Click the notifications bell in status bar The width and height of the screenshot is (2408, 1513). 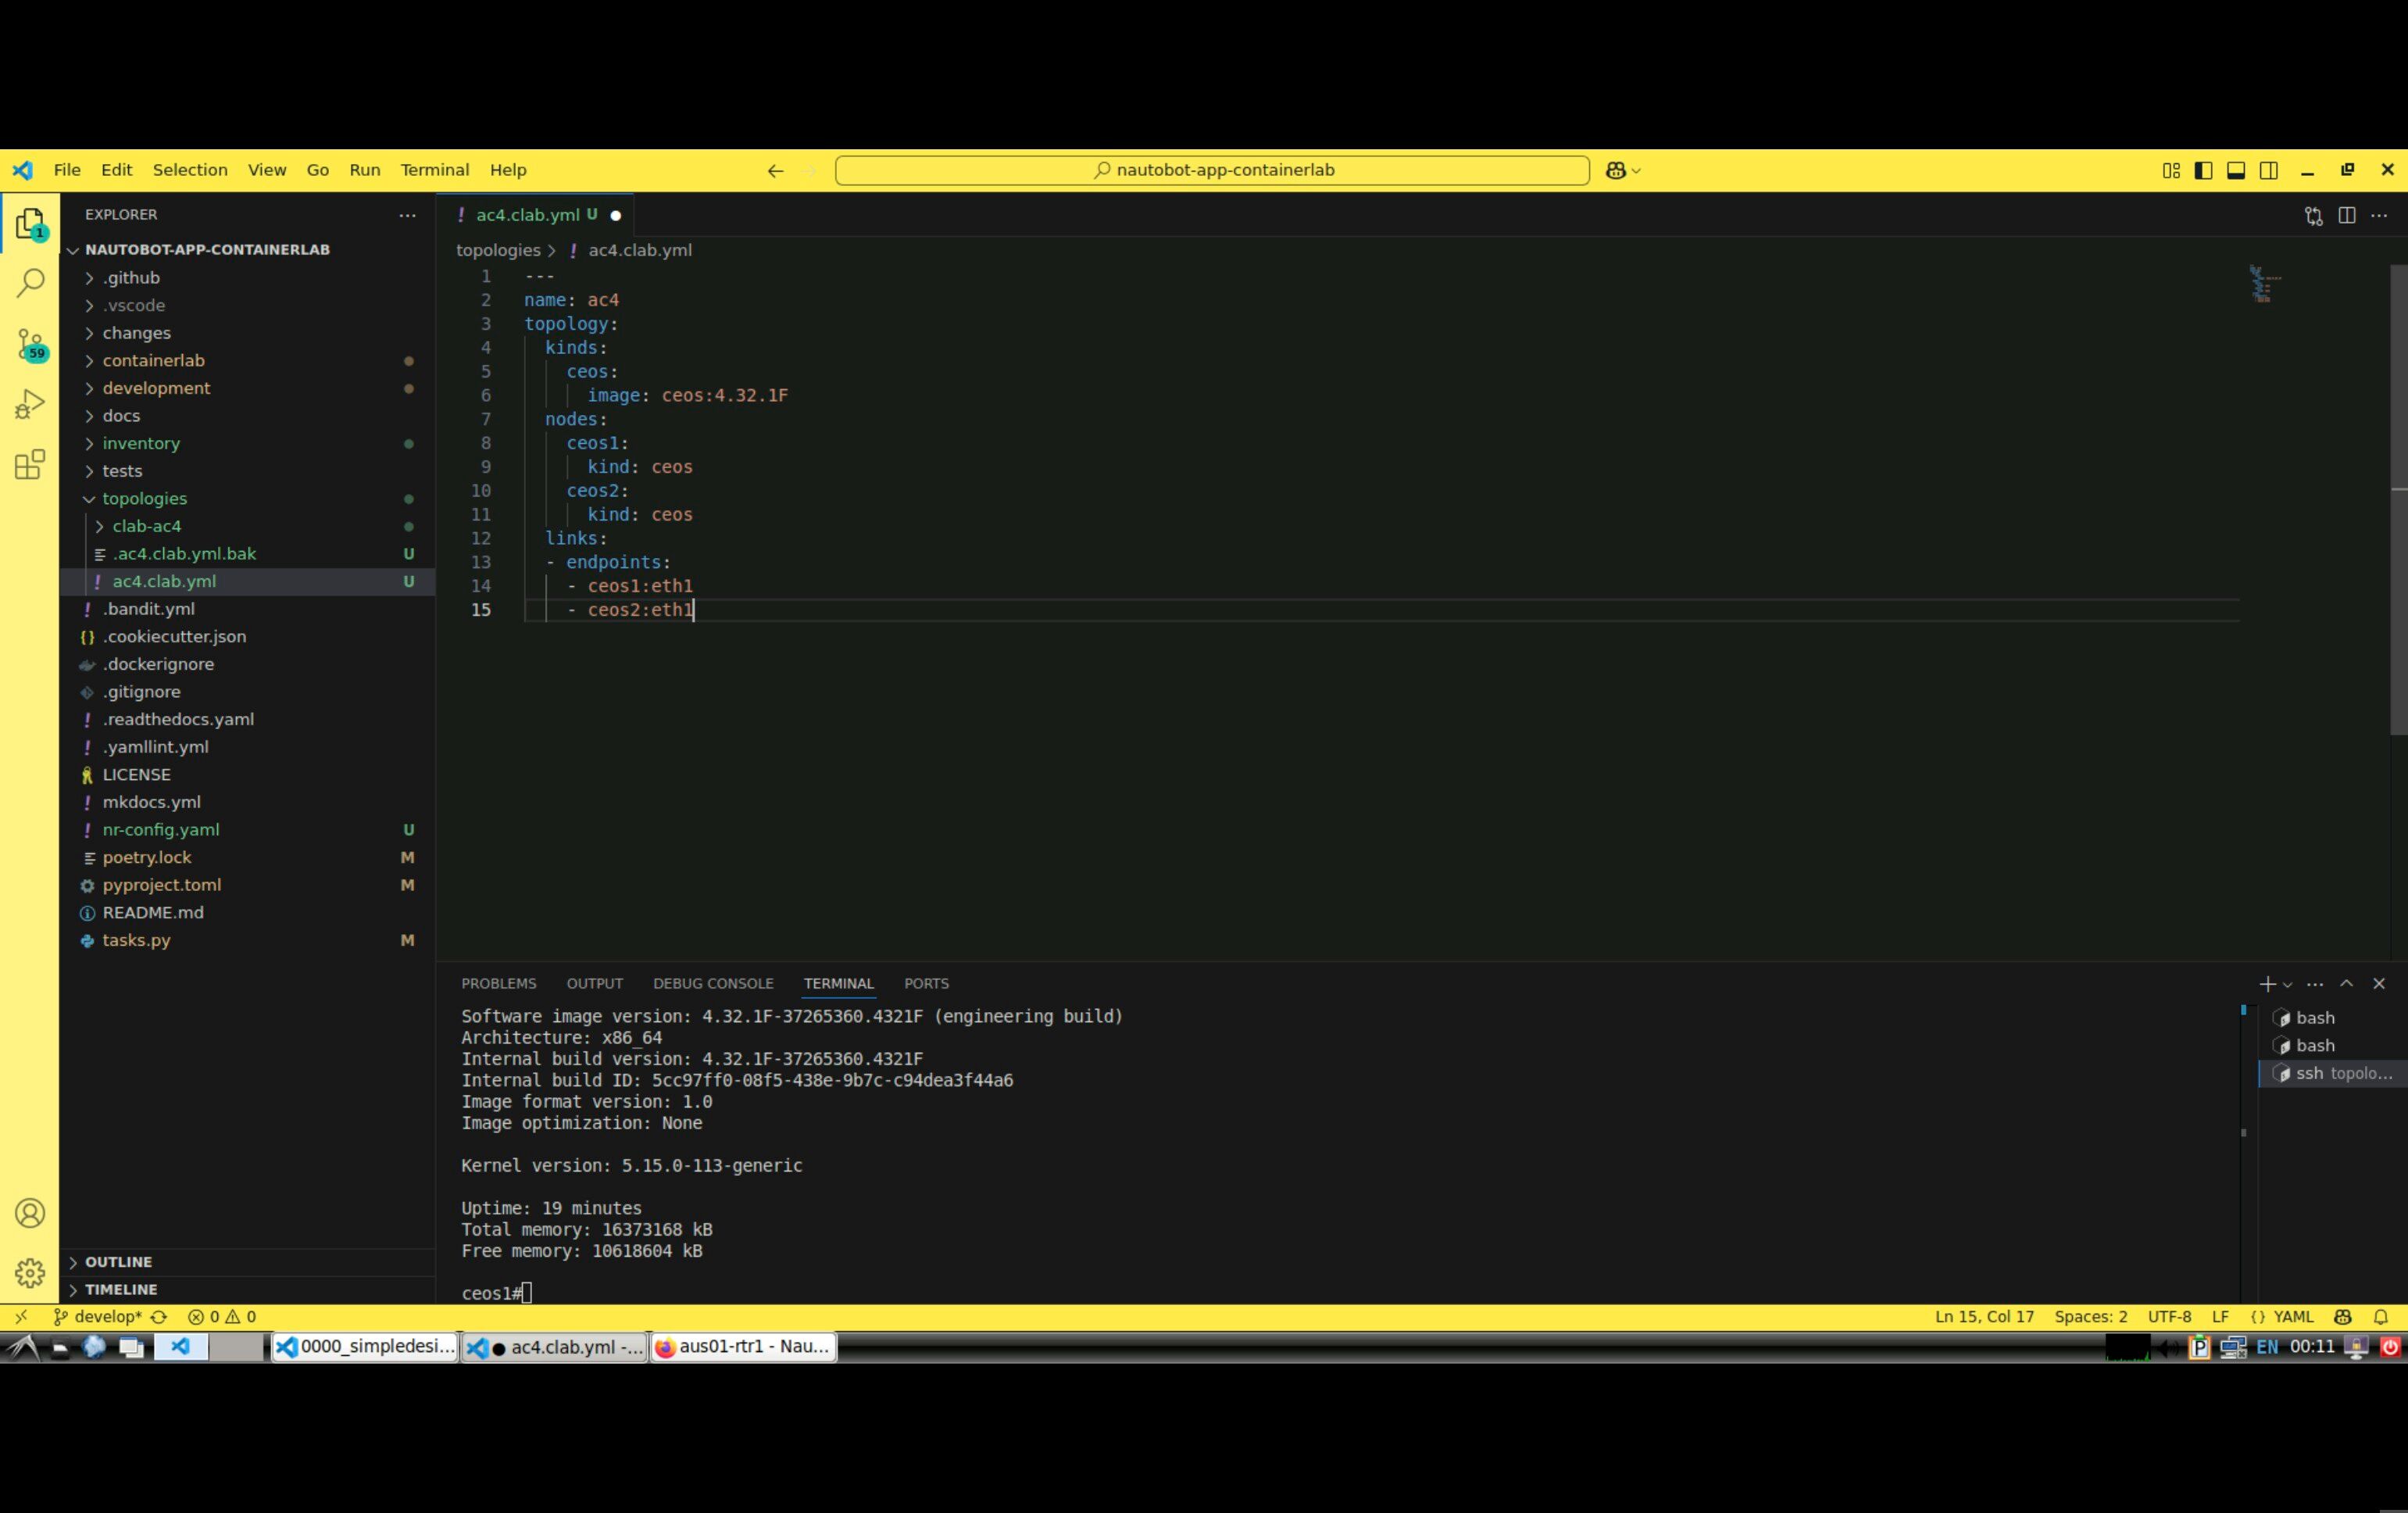click(2381, 1317)
